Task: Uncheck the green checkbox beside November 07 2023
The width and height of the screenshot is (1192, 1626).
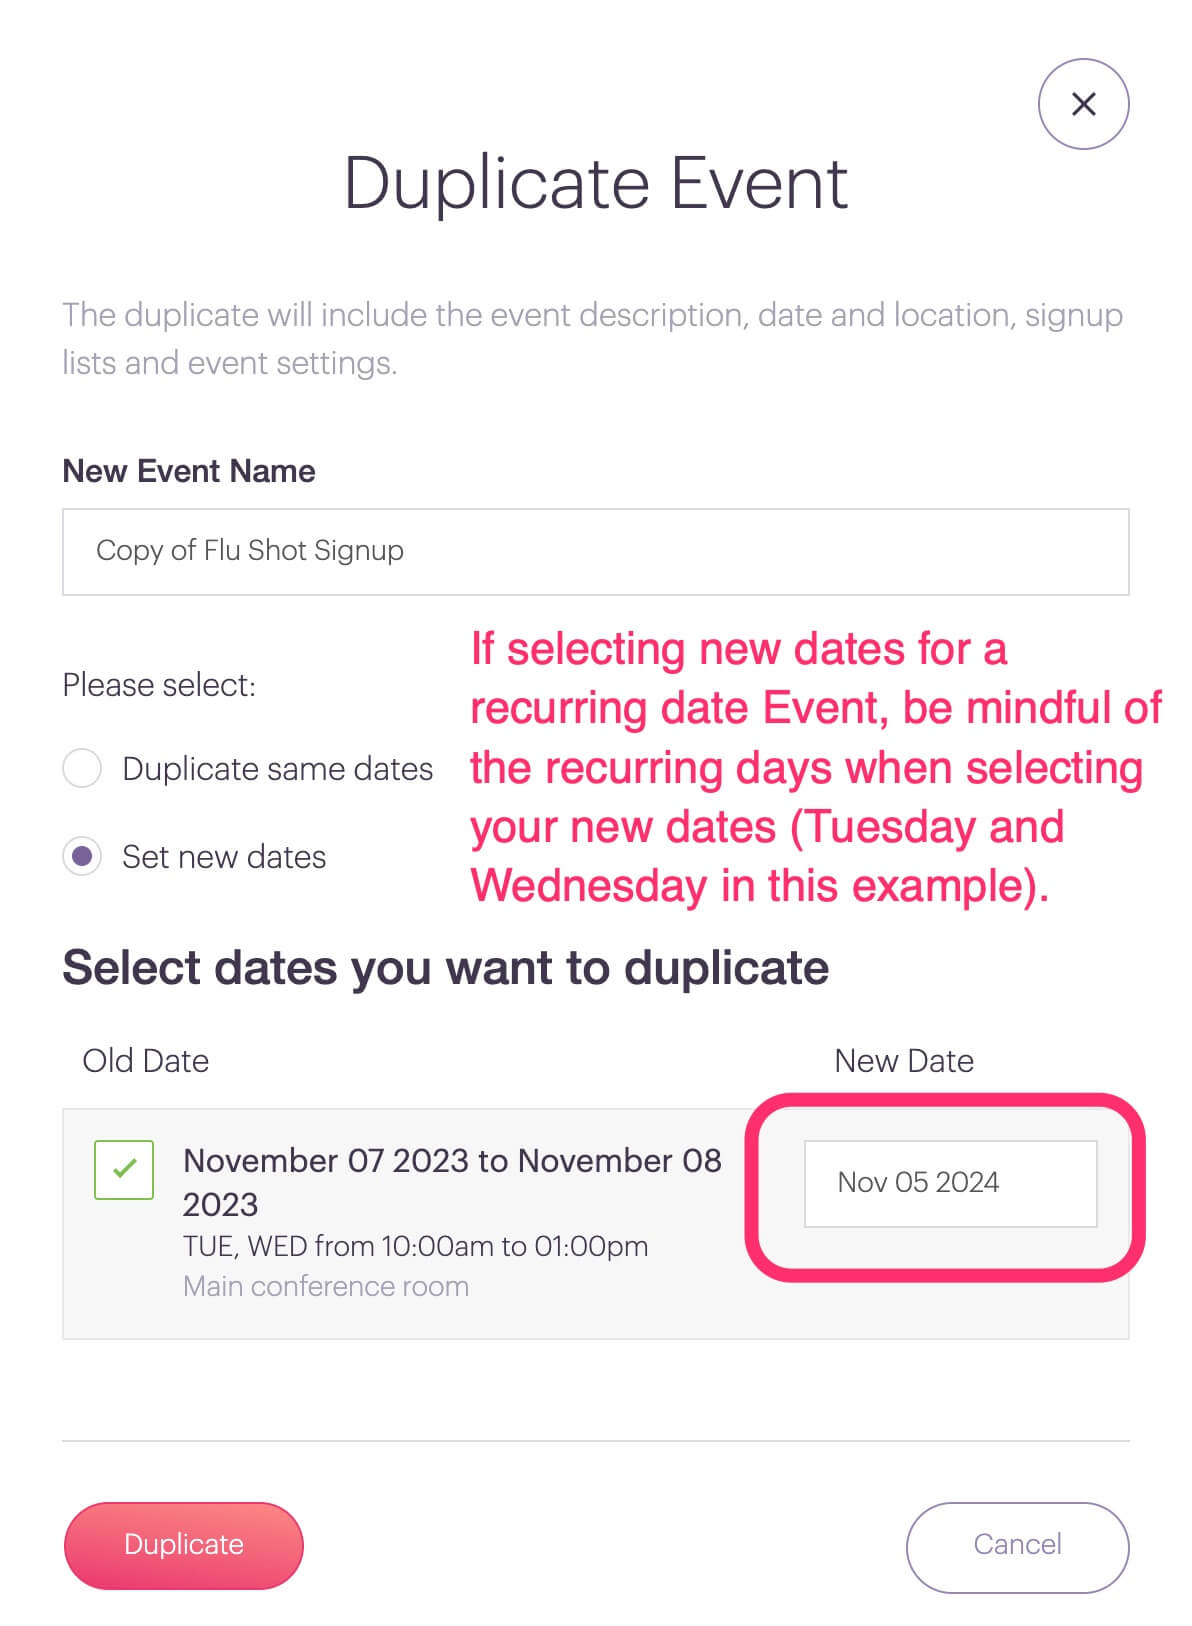Action: 124,1169
